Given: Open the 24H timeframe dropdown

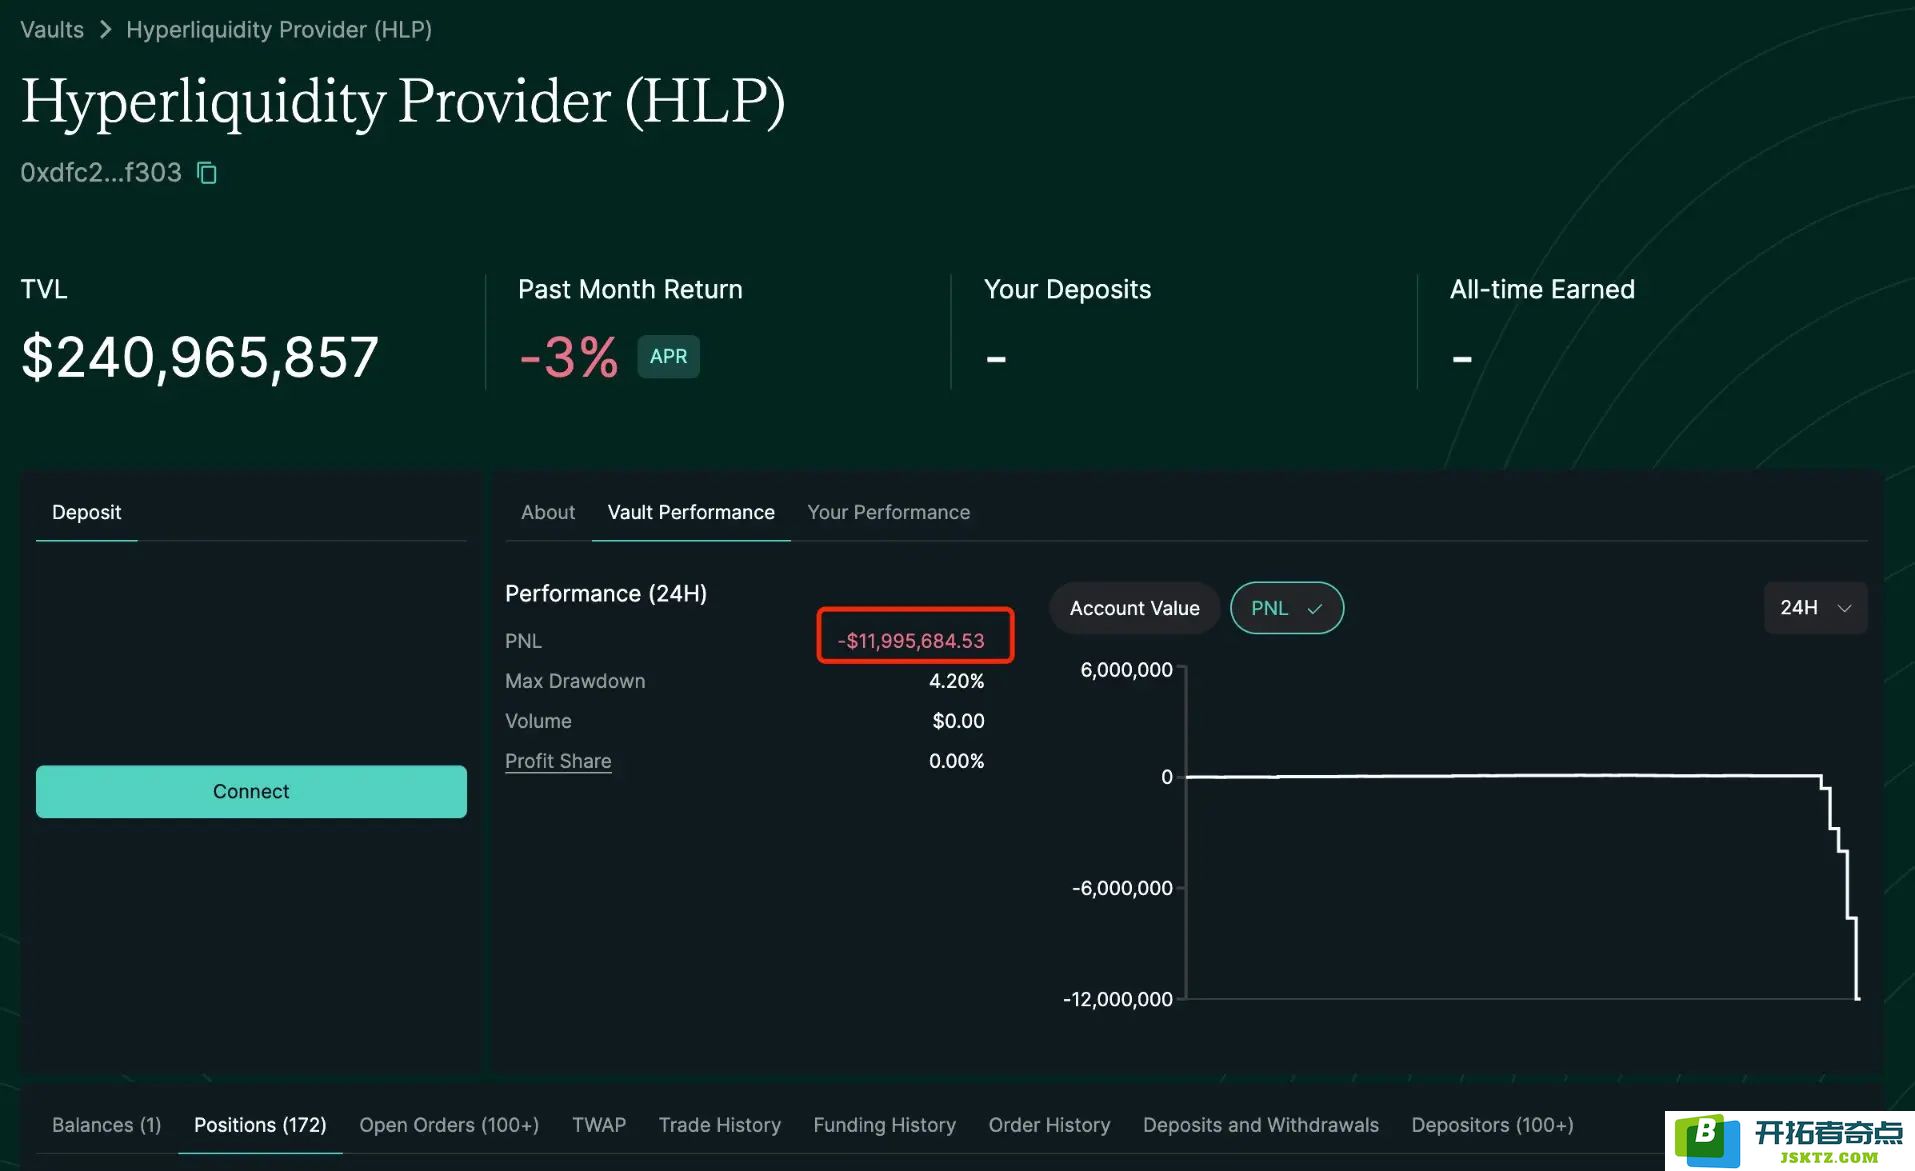Looking at the screenshot, I should tap(1815, 608).
